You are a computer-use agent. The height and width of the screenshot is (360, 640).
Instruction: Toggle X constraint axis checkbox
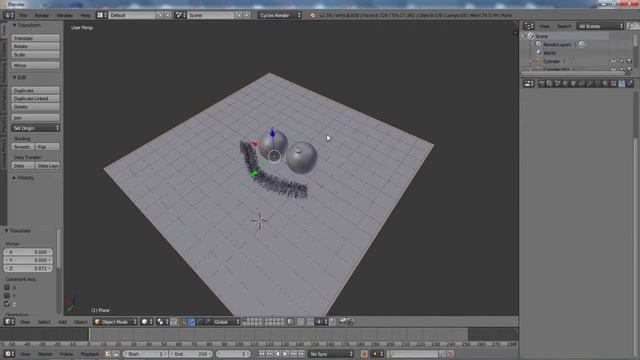point(7,287)
